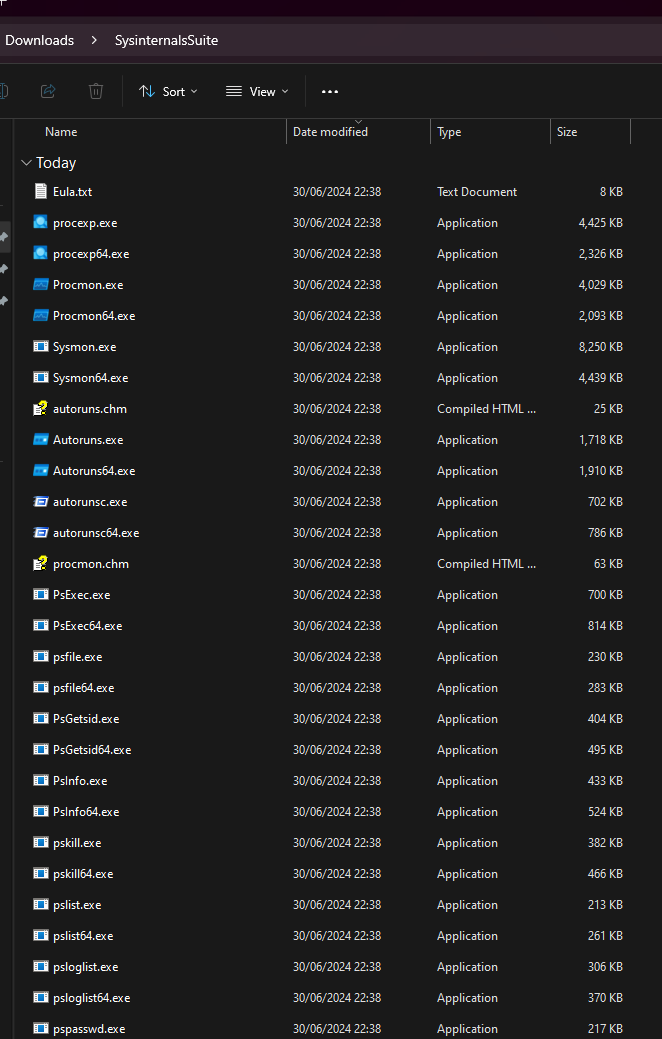The width and height of the screenshot is (662, 1039).
Task: Open the View dropdown menu
Action: tap(257, 91)
